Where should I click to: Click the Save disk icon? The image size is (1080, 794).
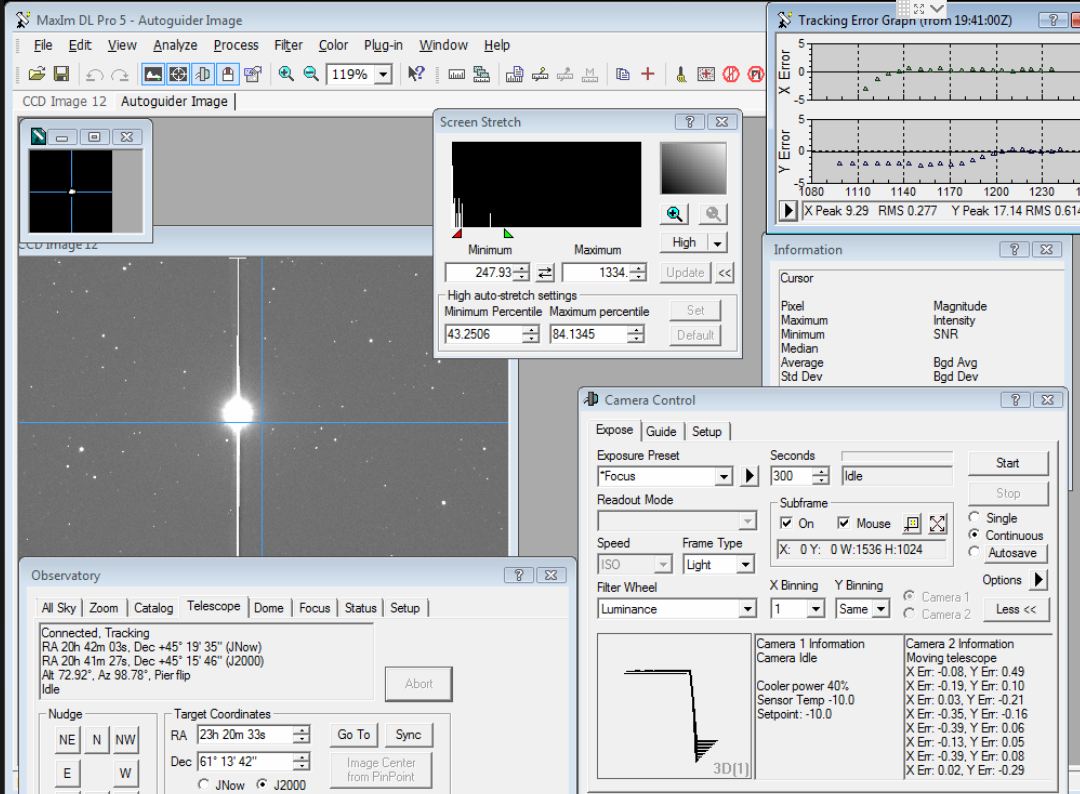click(61, 74)
